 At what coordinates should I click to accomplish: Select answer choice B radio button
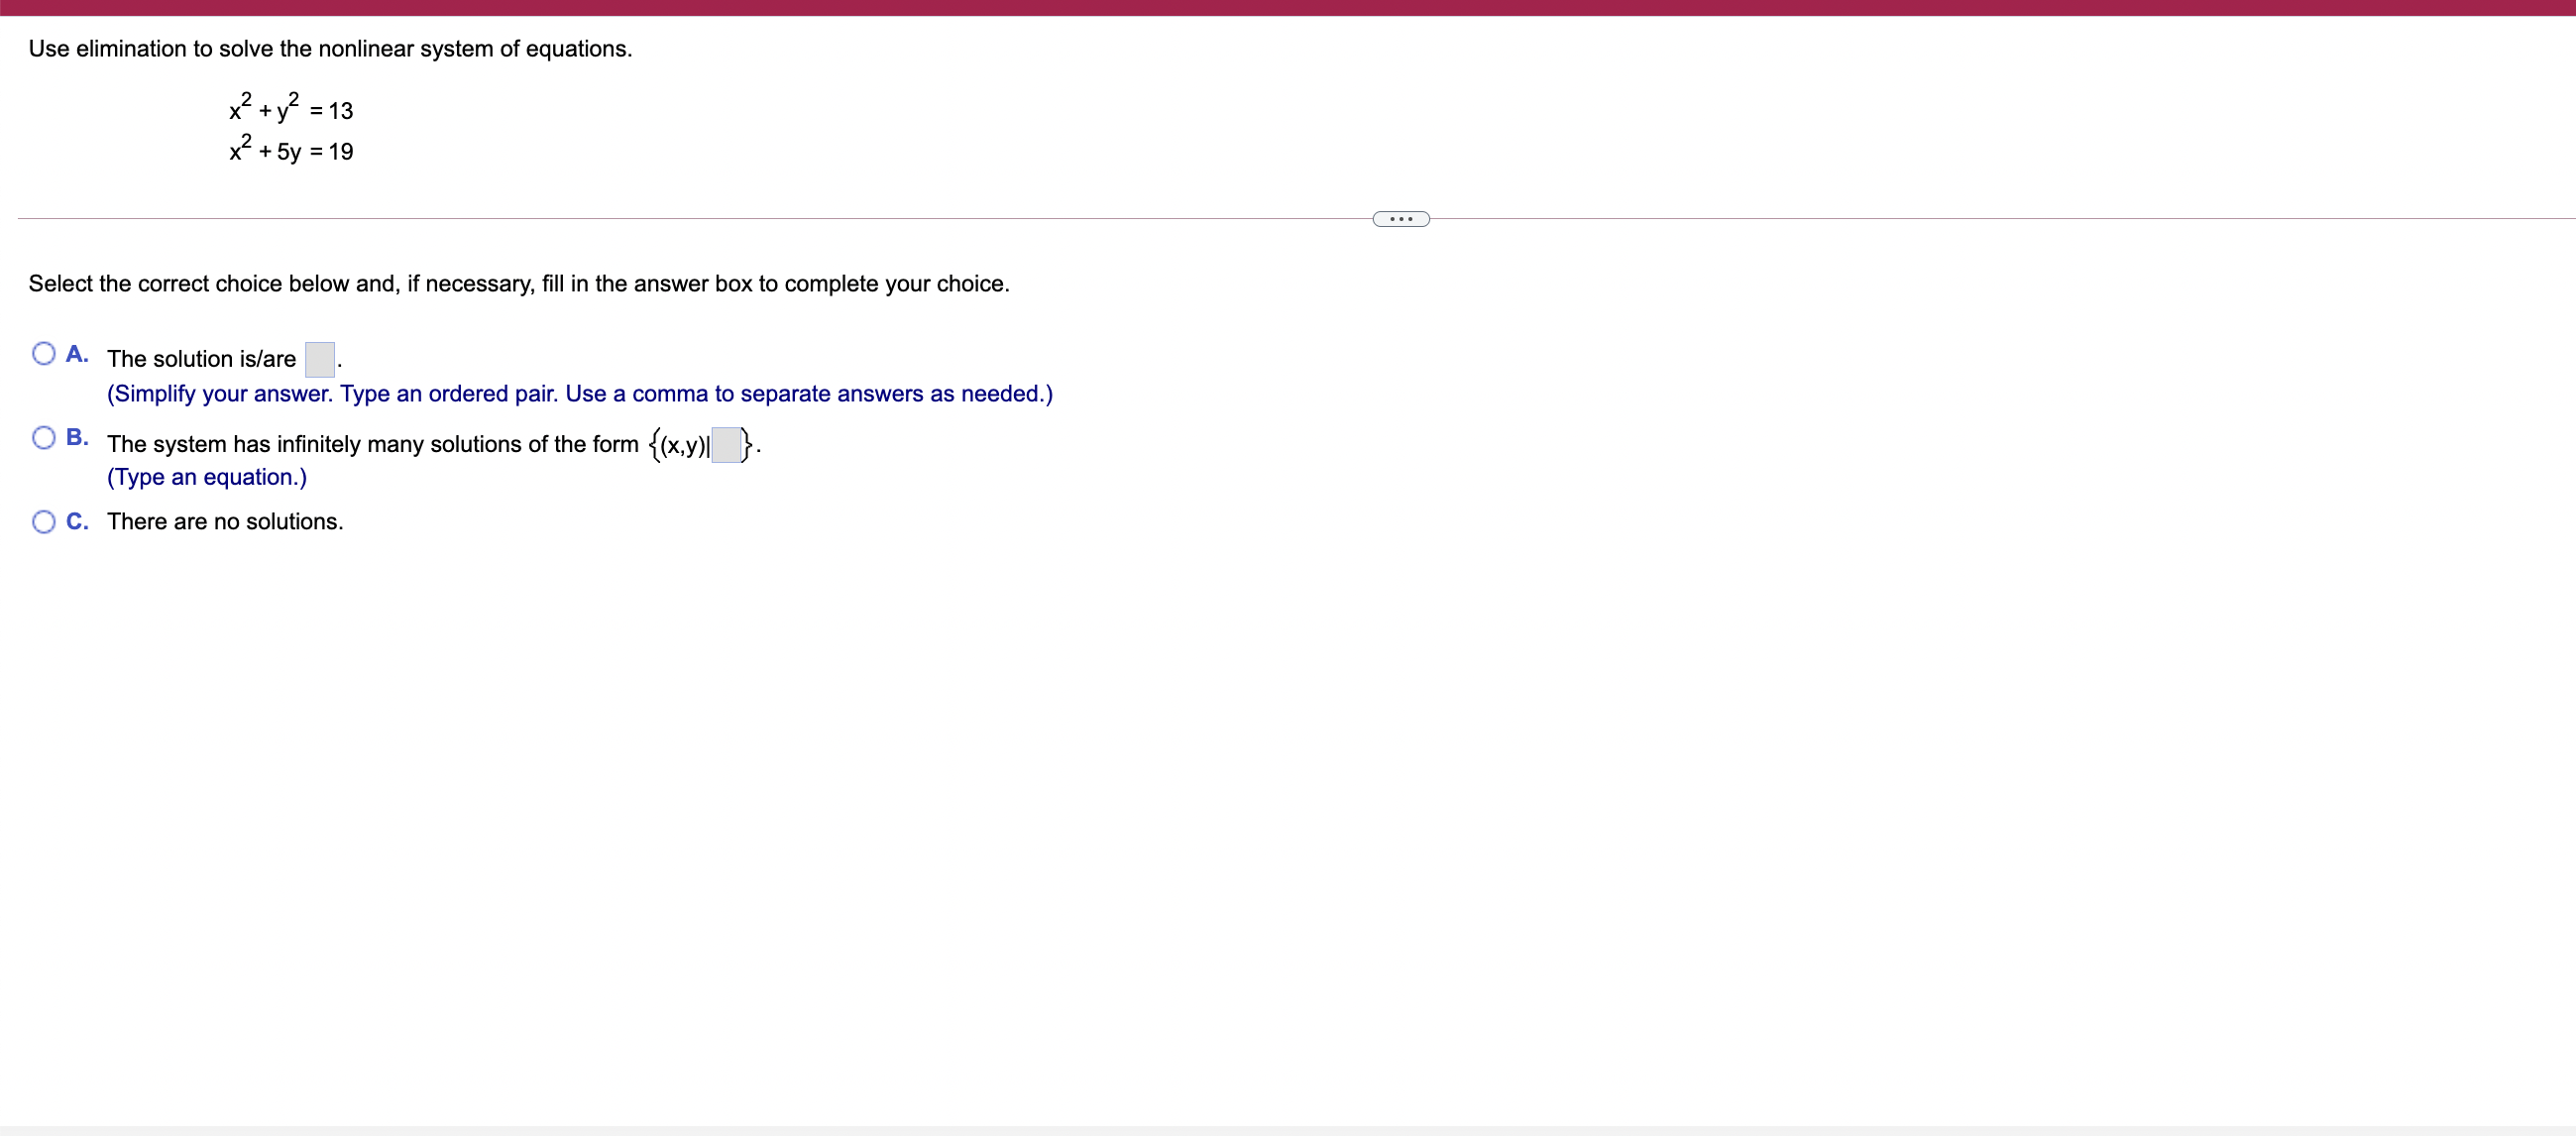pos(43,438)
